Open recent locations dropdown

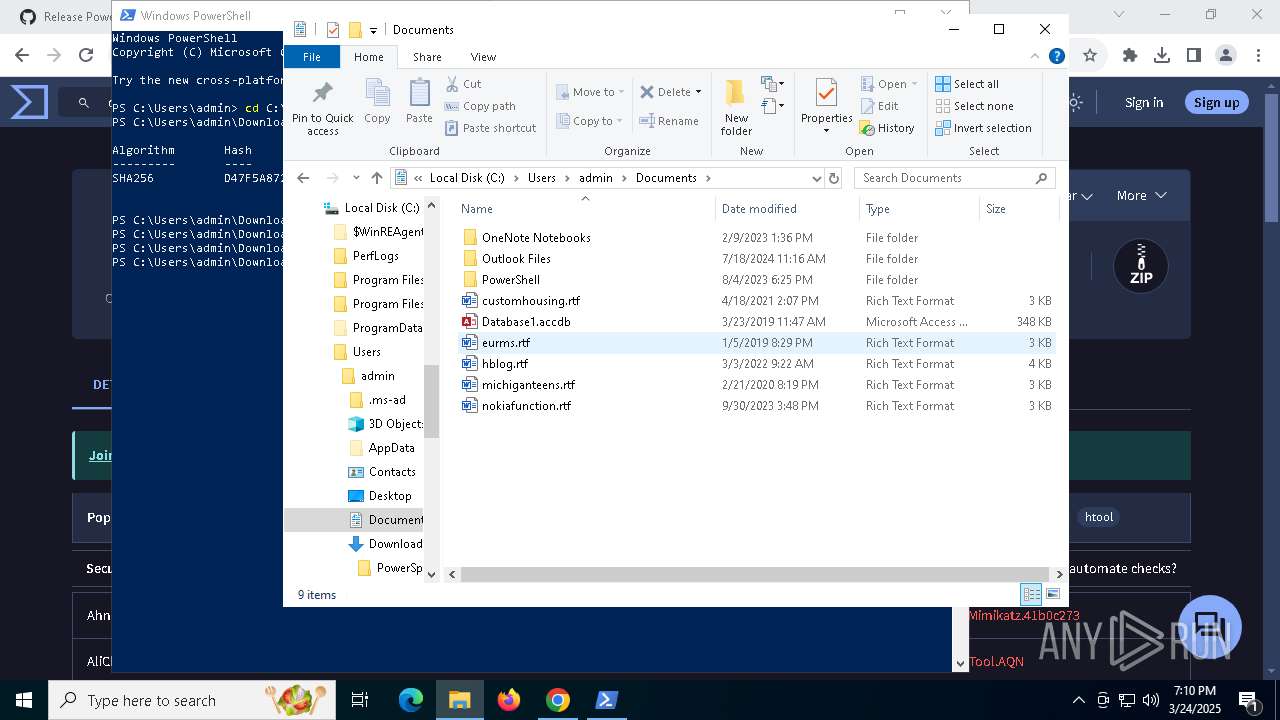[356, 178]
